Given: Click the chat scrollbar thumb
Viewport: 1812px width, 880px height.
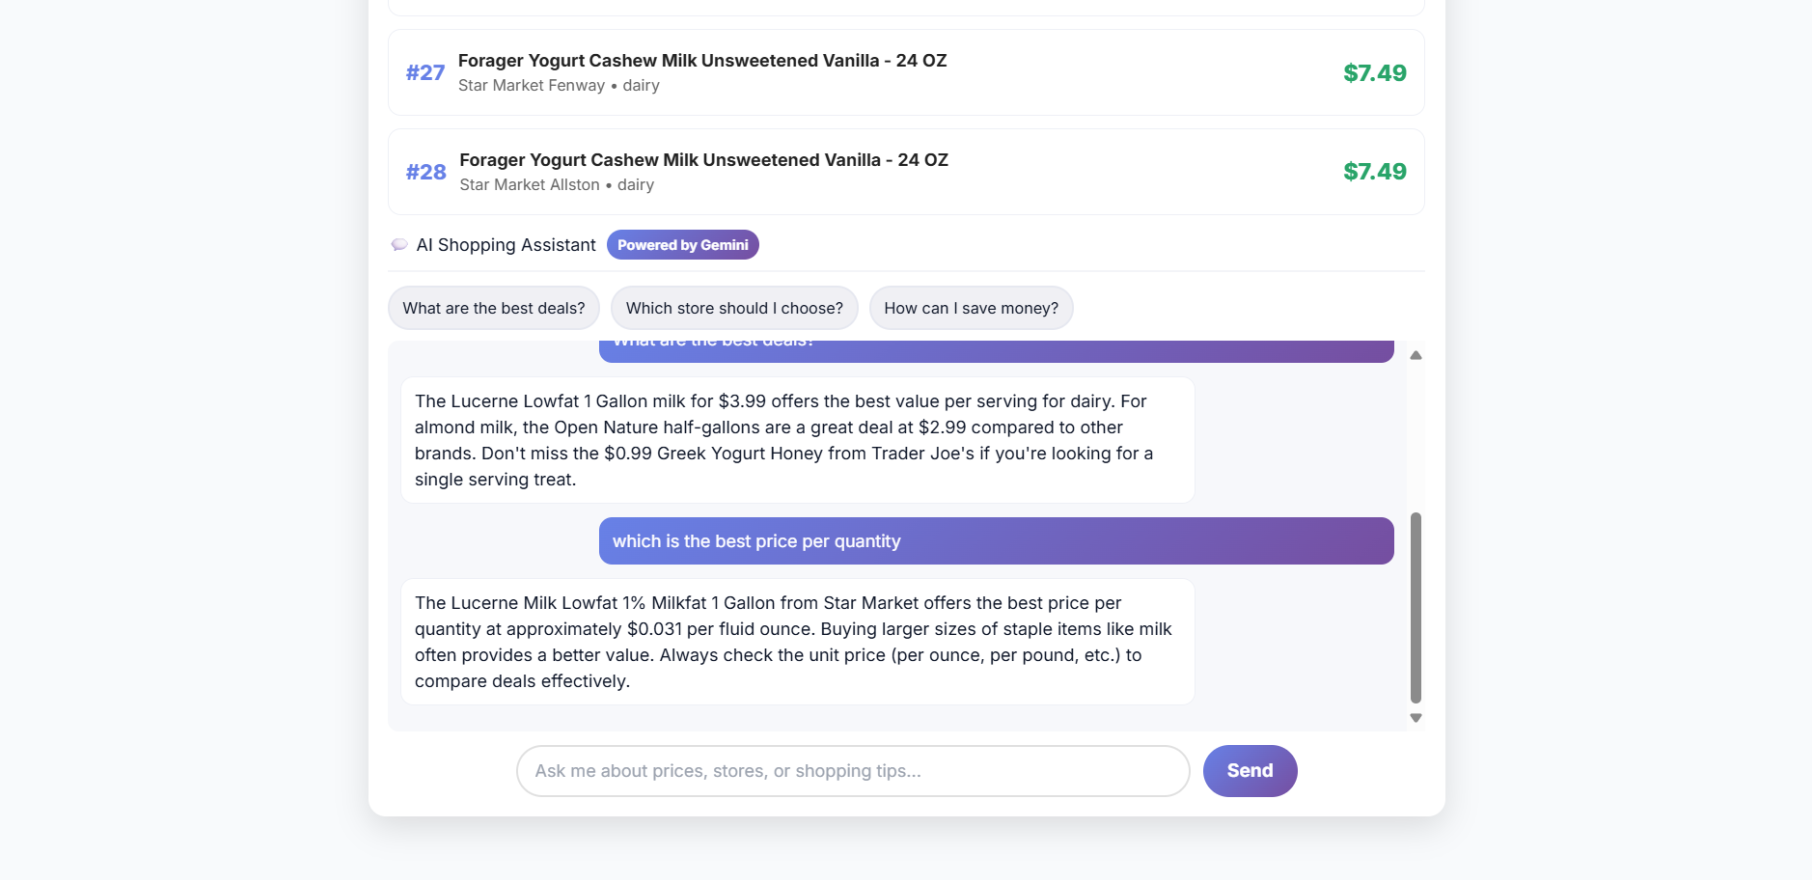Looking at the screenshot, I should [1416, 608].
